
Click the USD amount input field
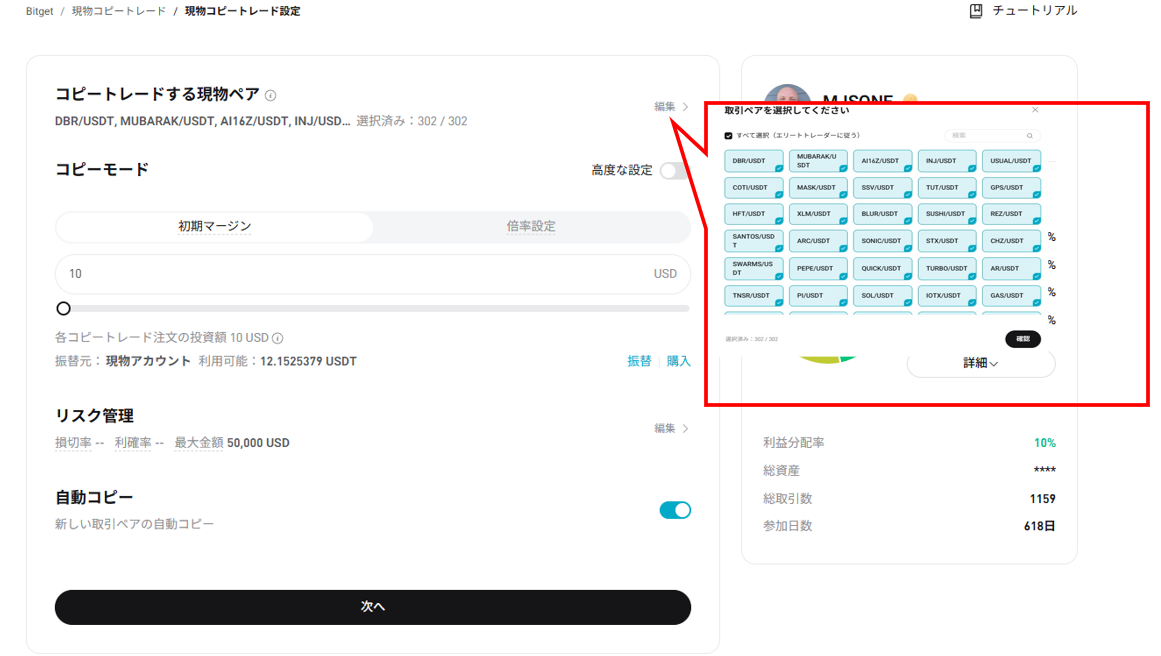(350, 274)
